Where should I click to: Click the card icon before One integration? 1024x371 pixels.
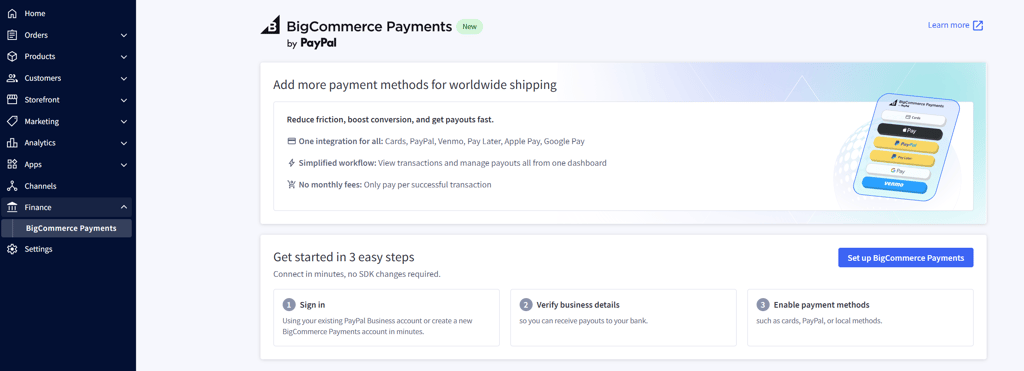coord(291,141)
